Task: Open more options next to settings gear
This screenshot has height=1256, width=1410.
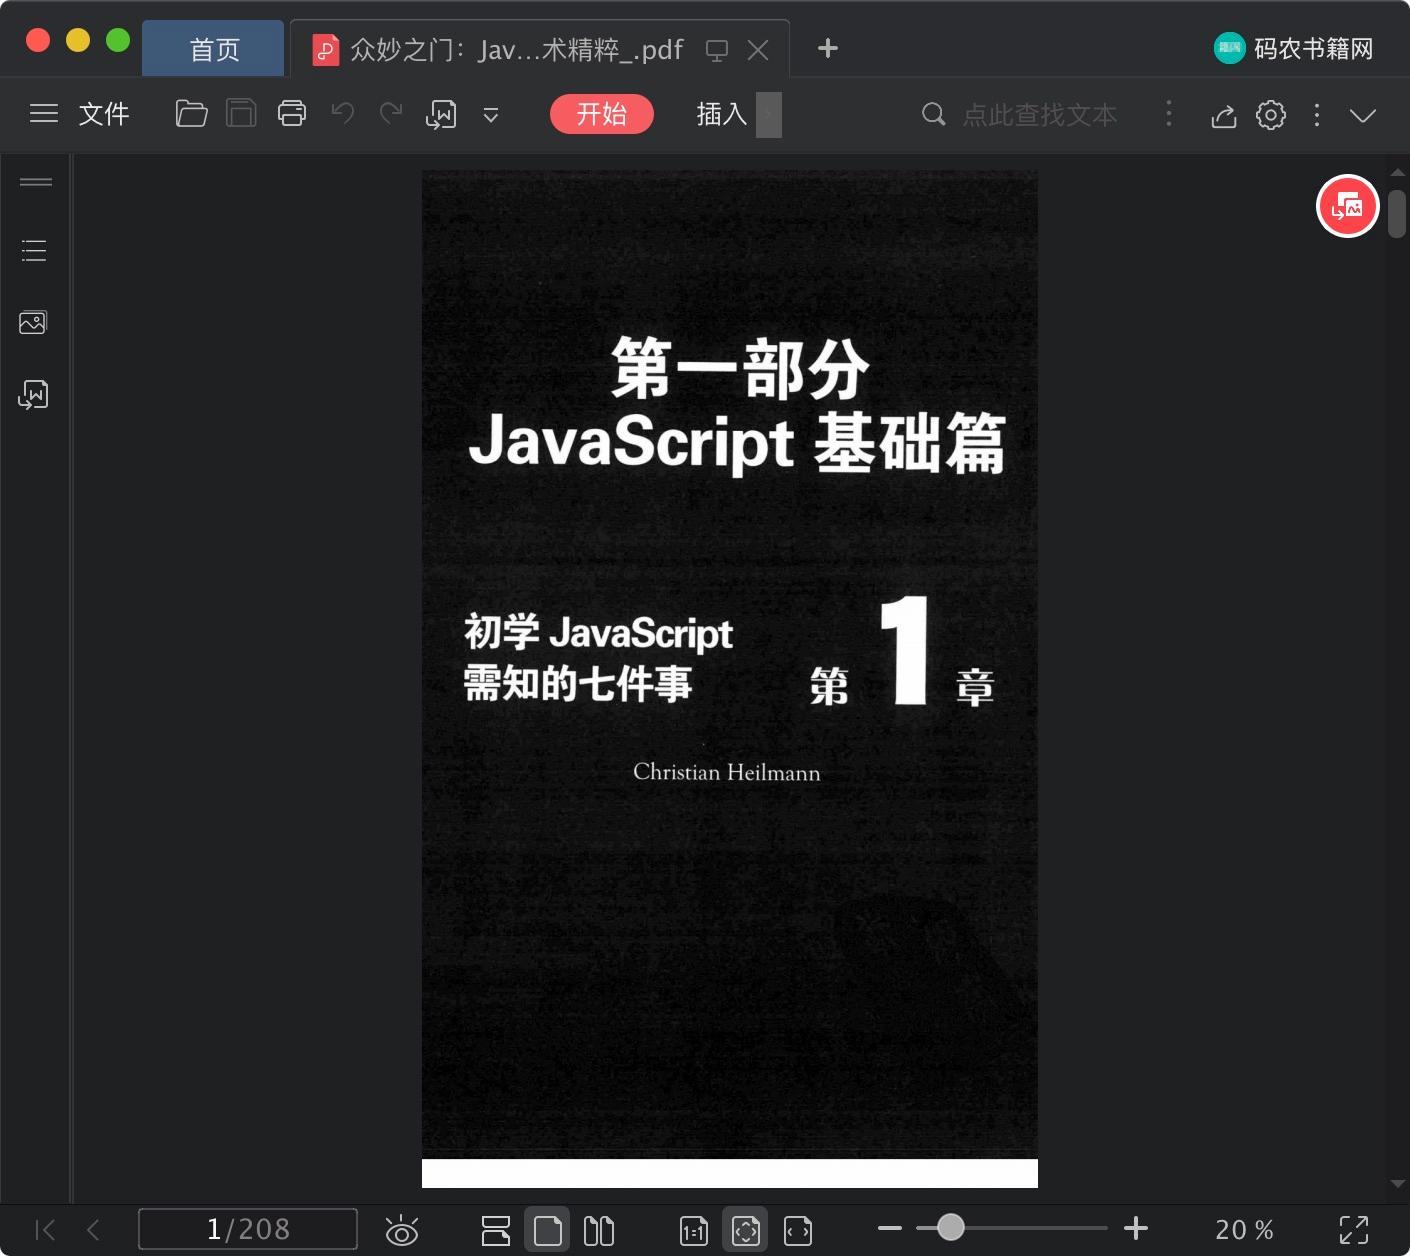Action: (x=1317, y=115)
